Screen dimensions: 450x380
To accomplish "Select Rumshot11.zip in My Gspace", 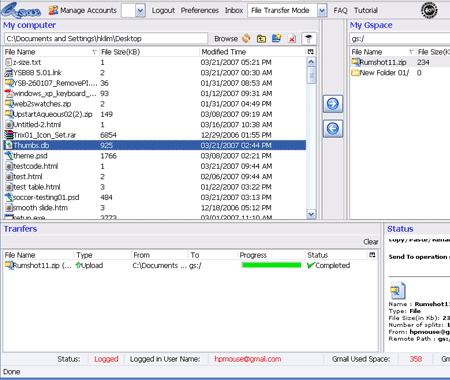I will pyautogui.click(x=400, y=62).
